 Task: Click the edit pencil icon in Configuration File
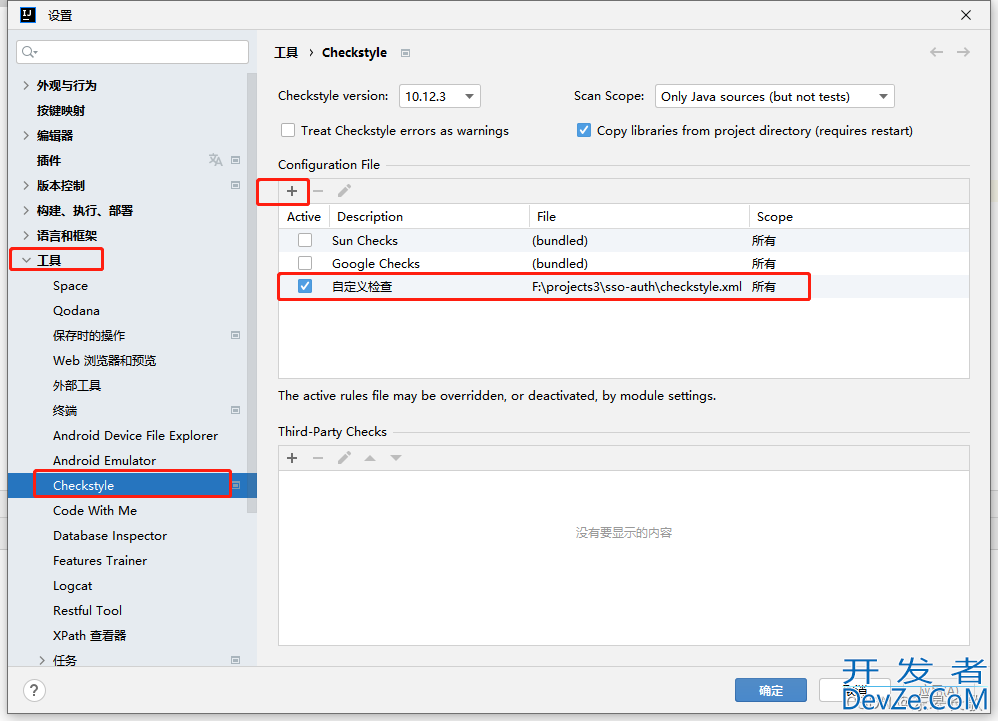coord(344,191)
